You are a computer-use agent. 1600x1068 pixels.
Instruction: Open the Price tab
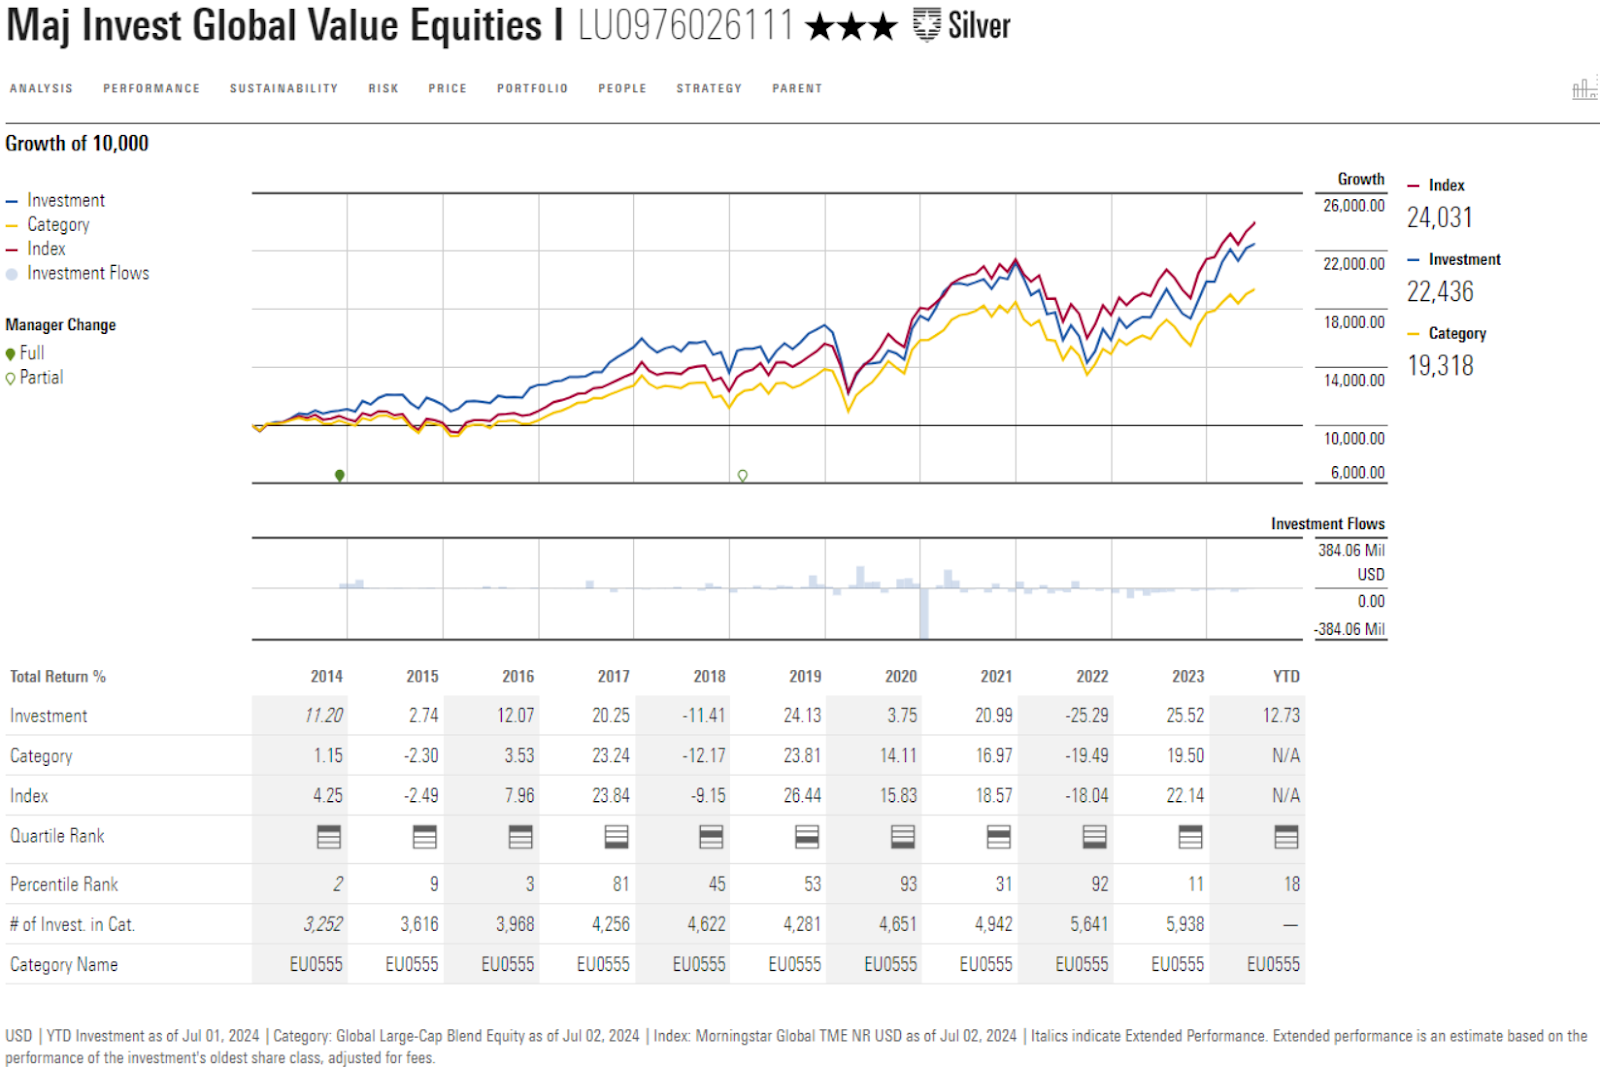(x=447, y=89)
